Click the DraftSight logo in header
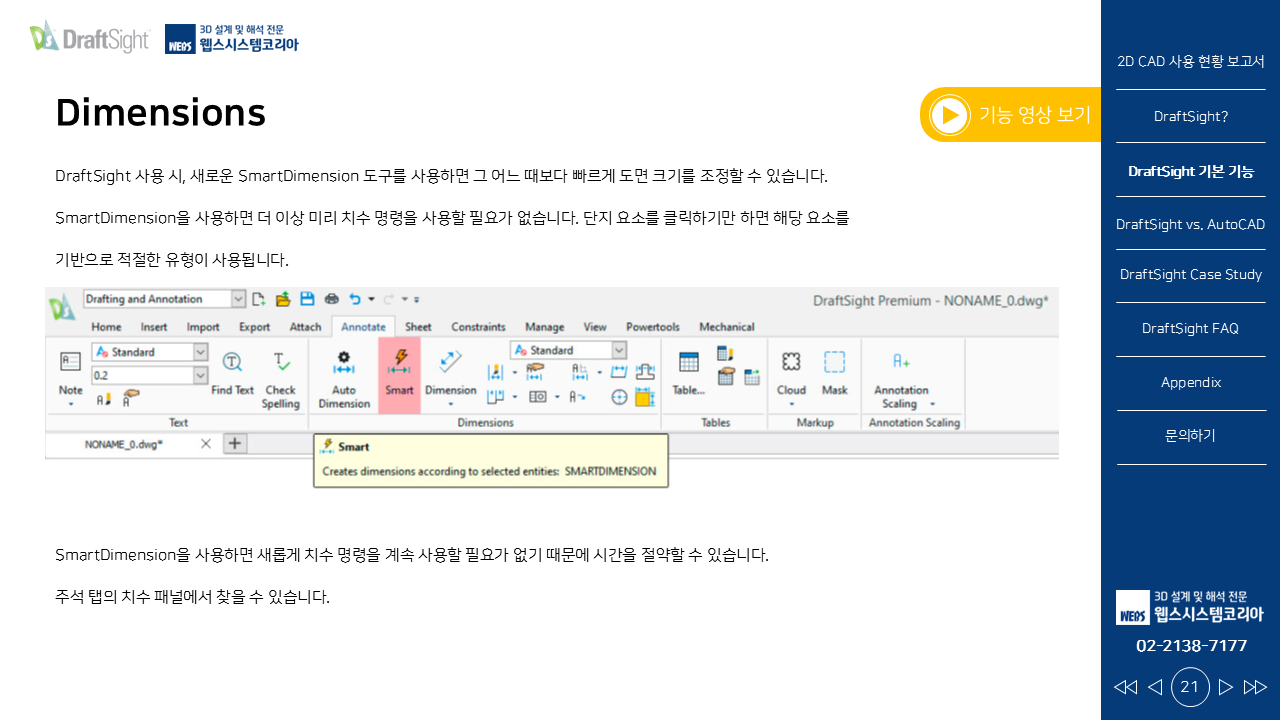Image resolution: width=1280 pixels, height=720 pixels. click(x=89, y=38)
